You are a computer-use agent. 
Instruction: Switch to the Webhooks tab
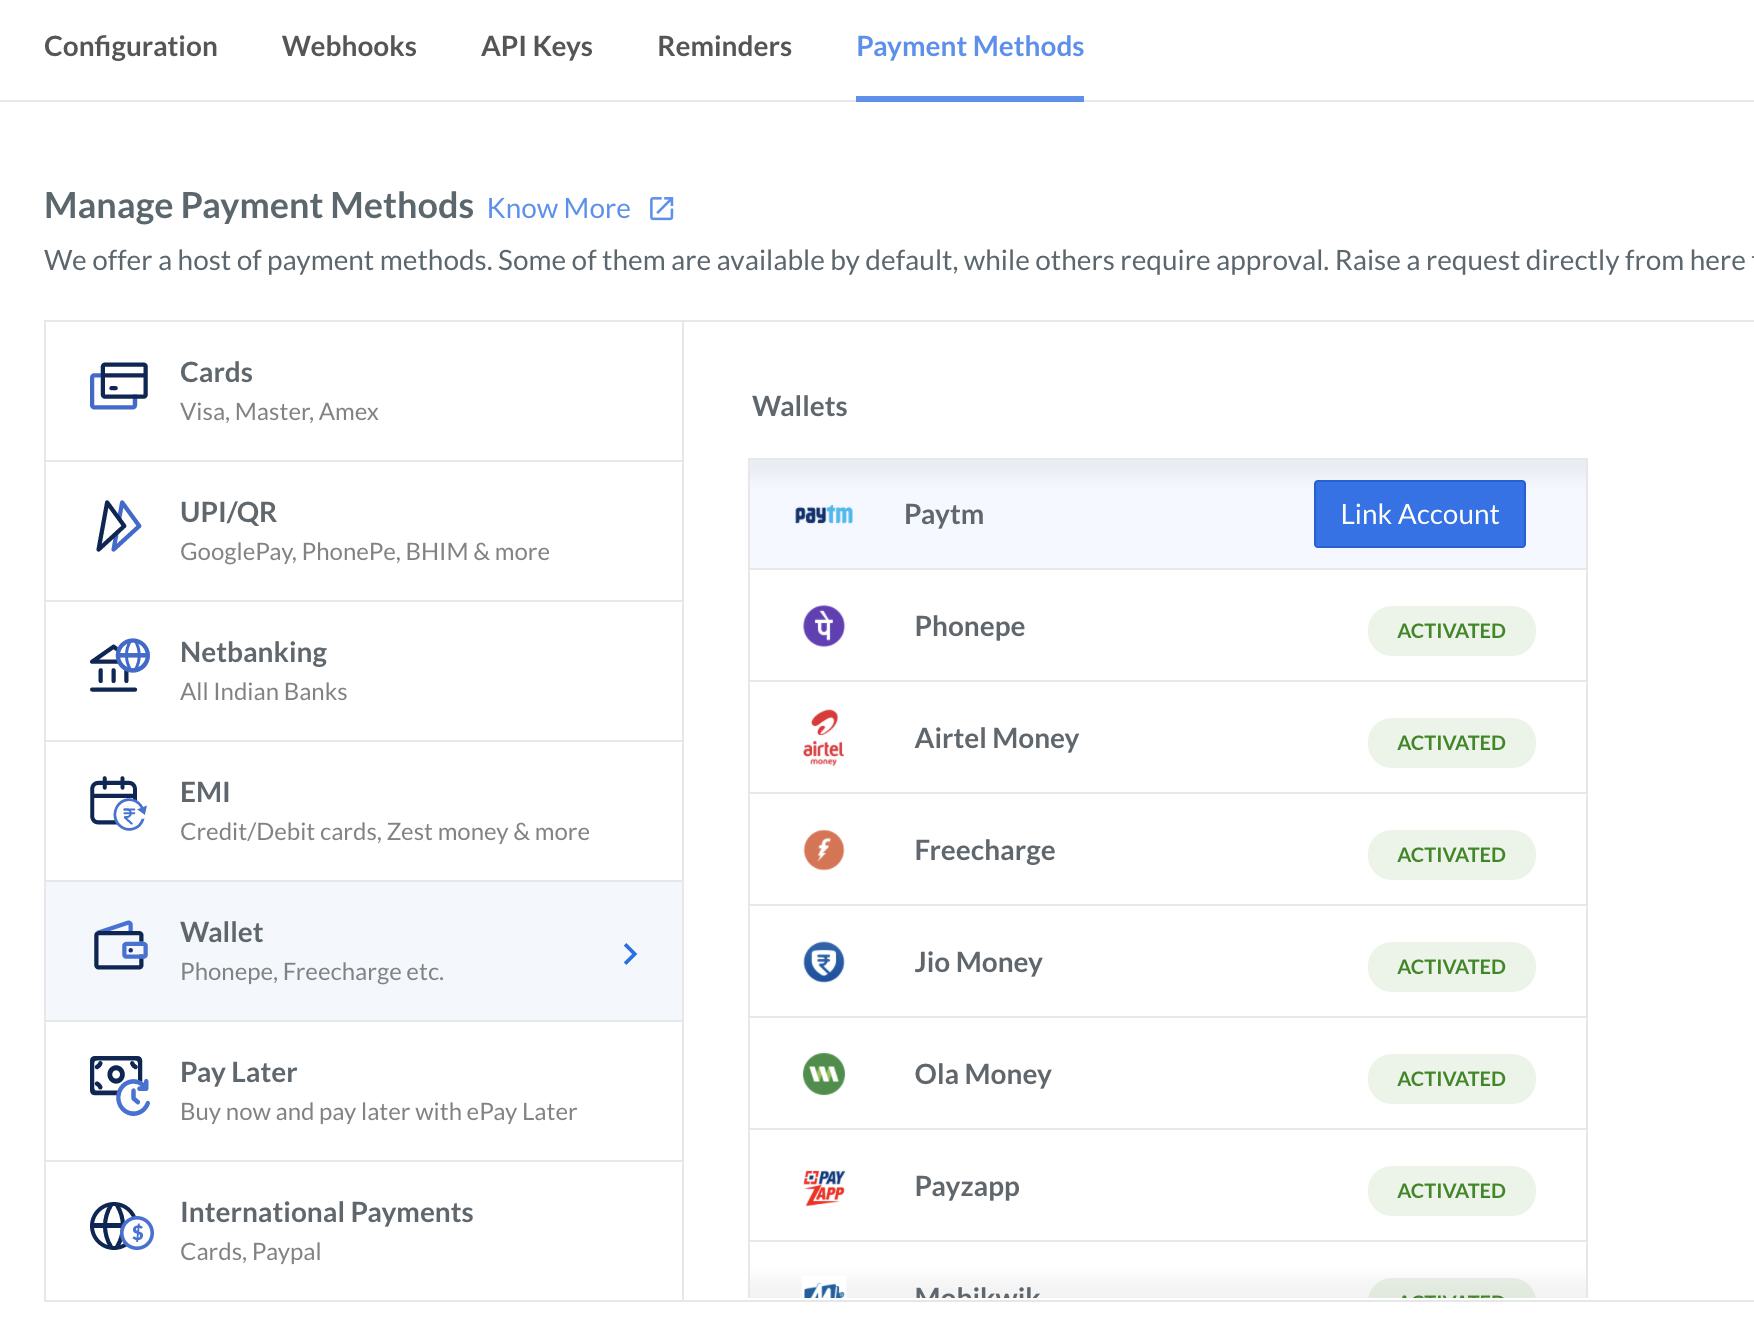pyautogui.click(x=349, y=46)
